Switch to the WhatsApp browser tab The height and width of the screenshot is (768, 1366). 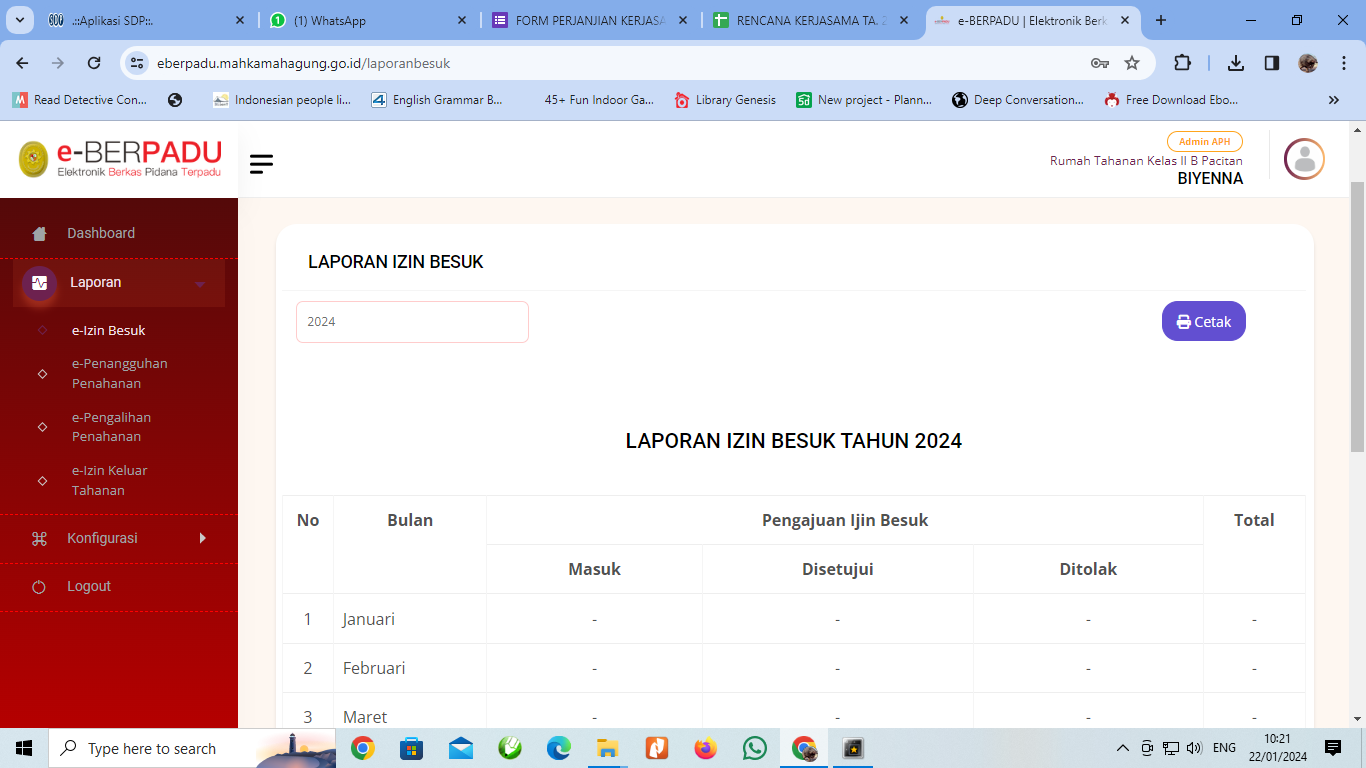(366, 20)
